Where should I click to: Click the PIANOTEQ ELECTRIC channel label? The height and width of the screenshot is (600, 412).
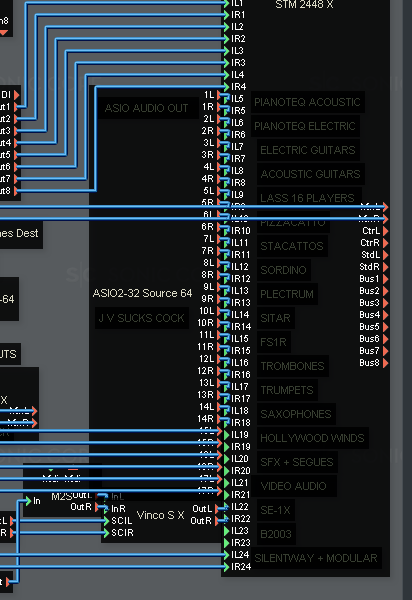click(x=305, y=126)
